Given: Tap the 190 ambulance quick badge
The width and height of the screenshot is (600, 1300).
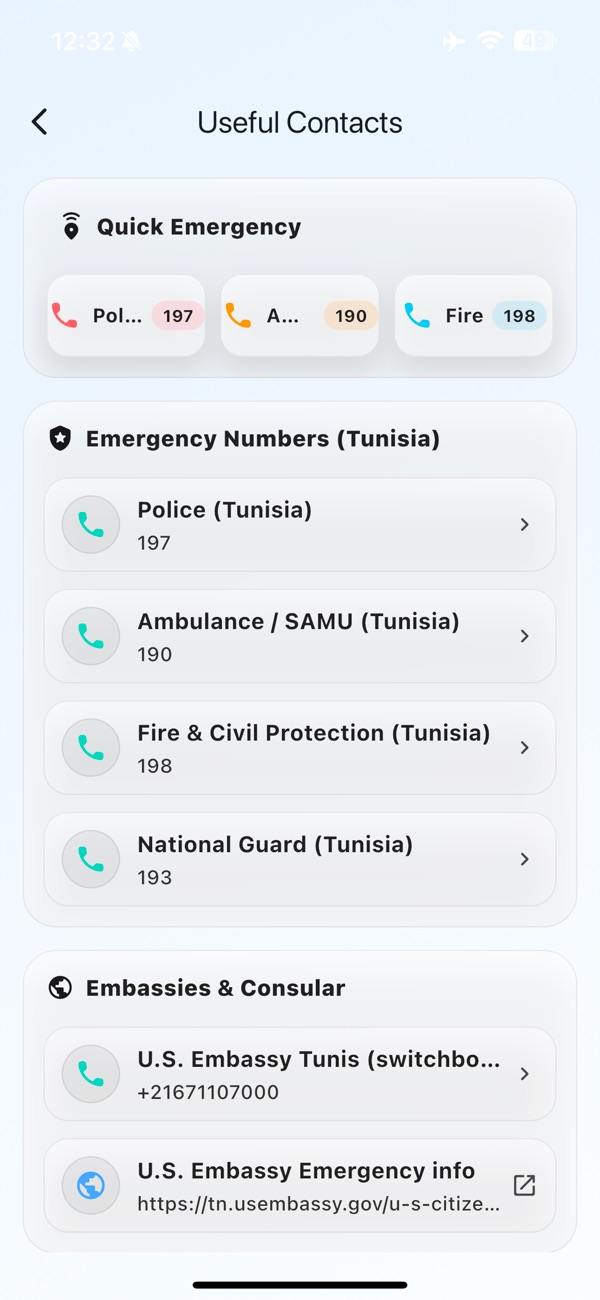Looking at the screenshot, I should (x=351, y=316).
